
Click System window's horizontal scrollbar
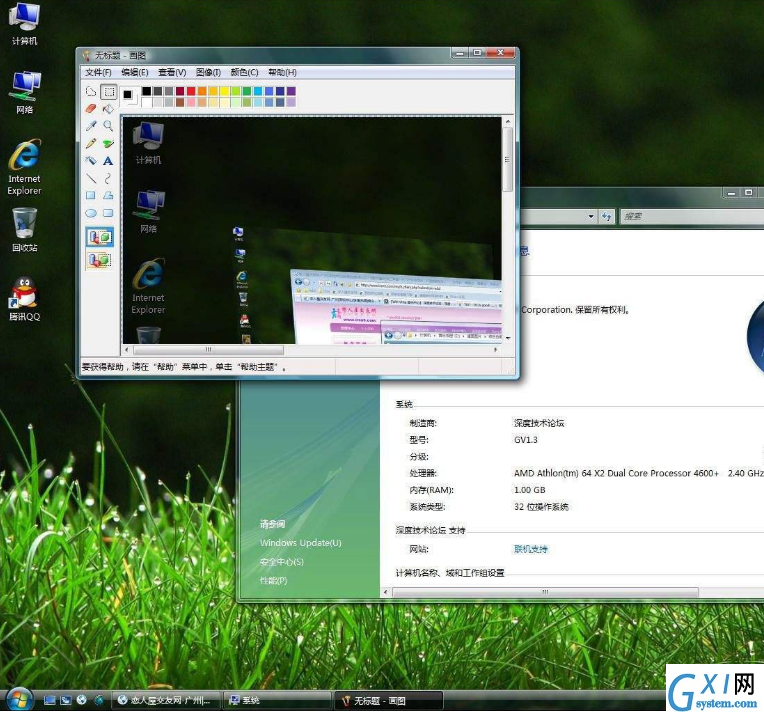coord(545,592)
